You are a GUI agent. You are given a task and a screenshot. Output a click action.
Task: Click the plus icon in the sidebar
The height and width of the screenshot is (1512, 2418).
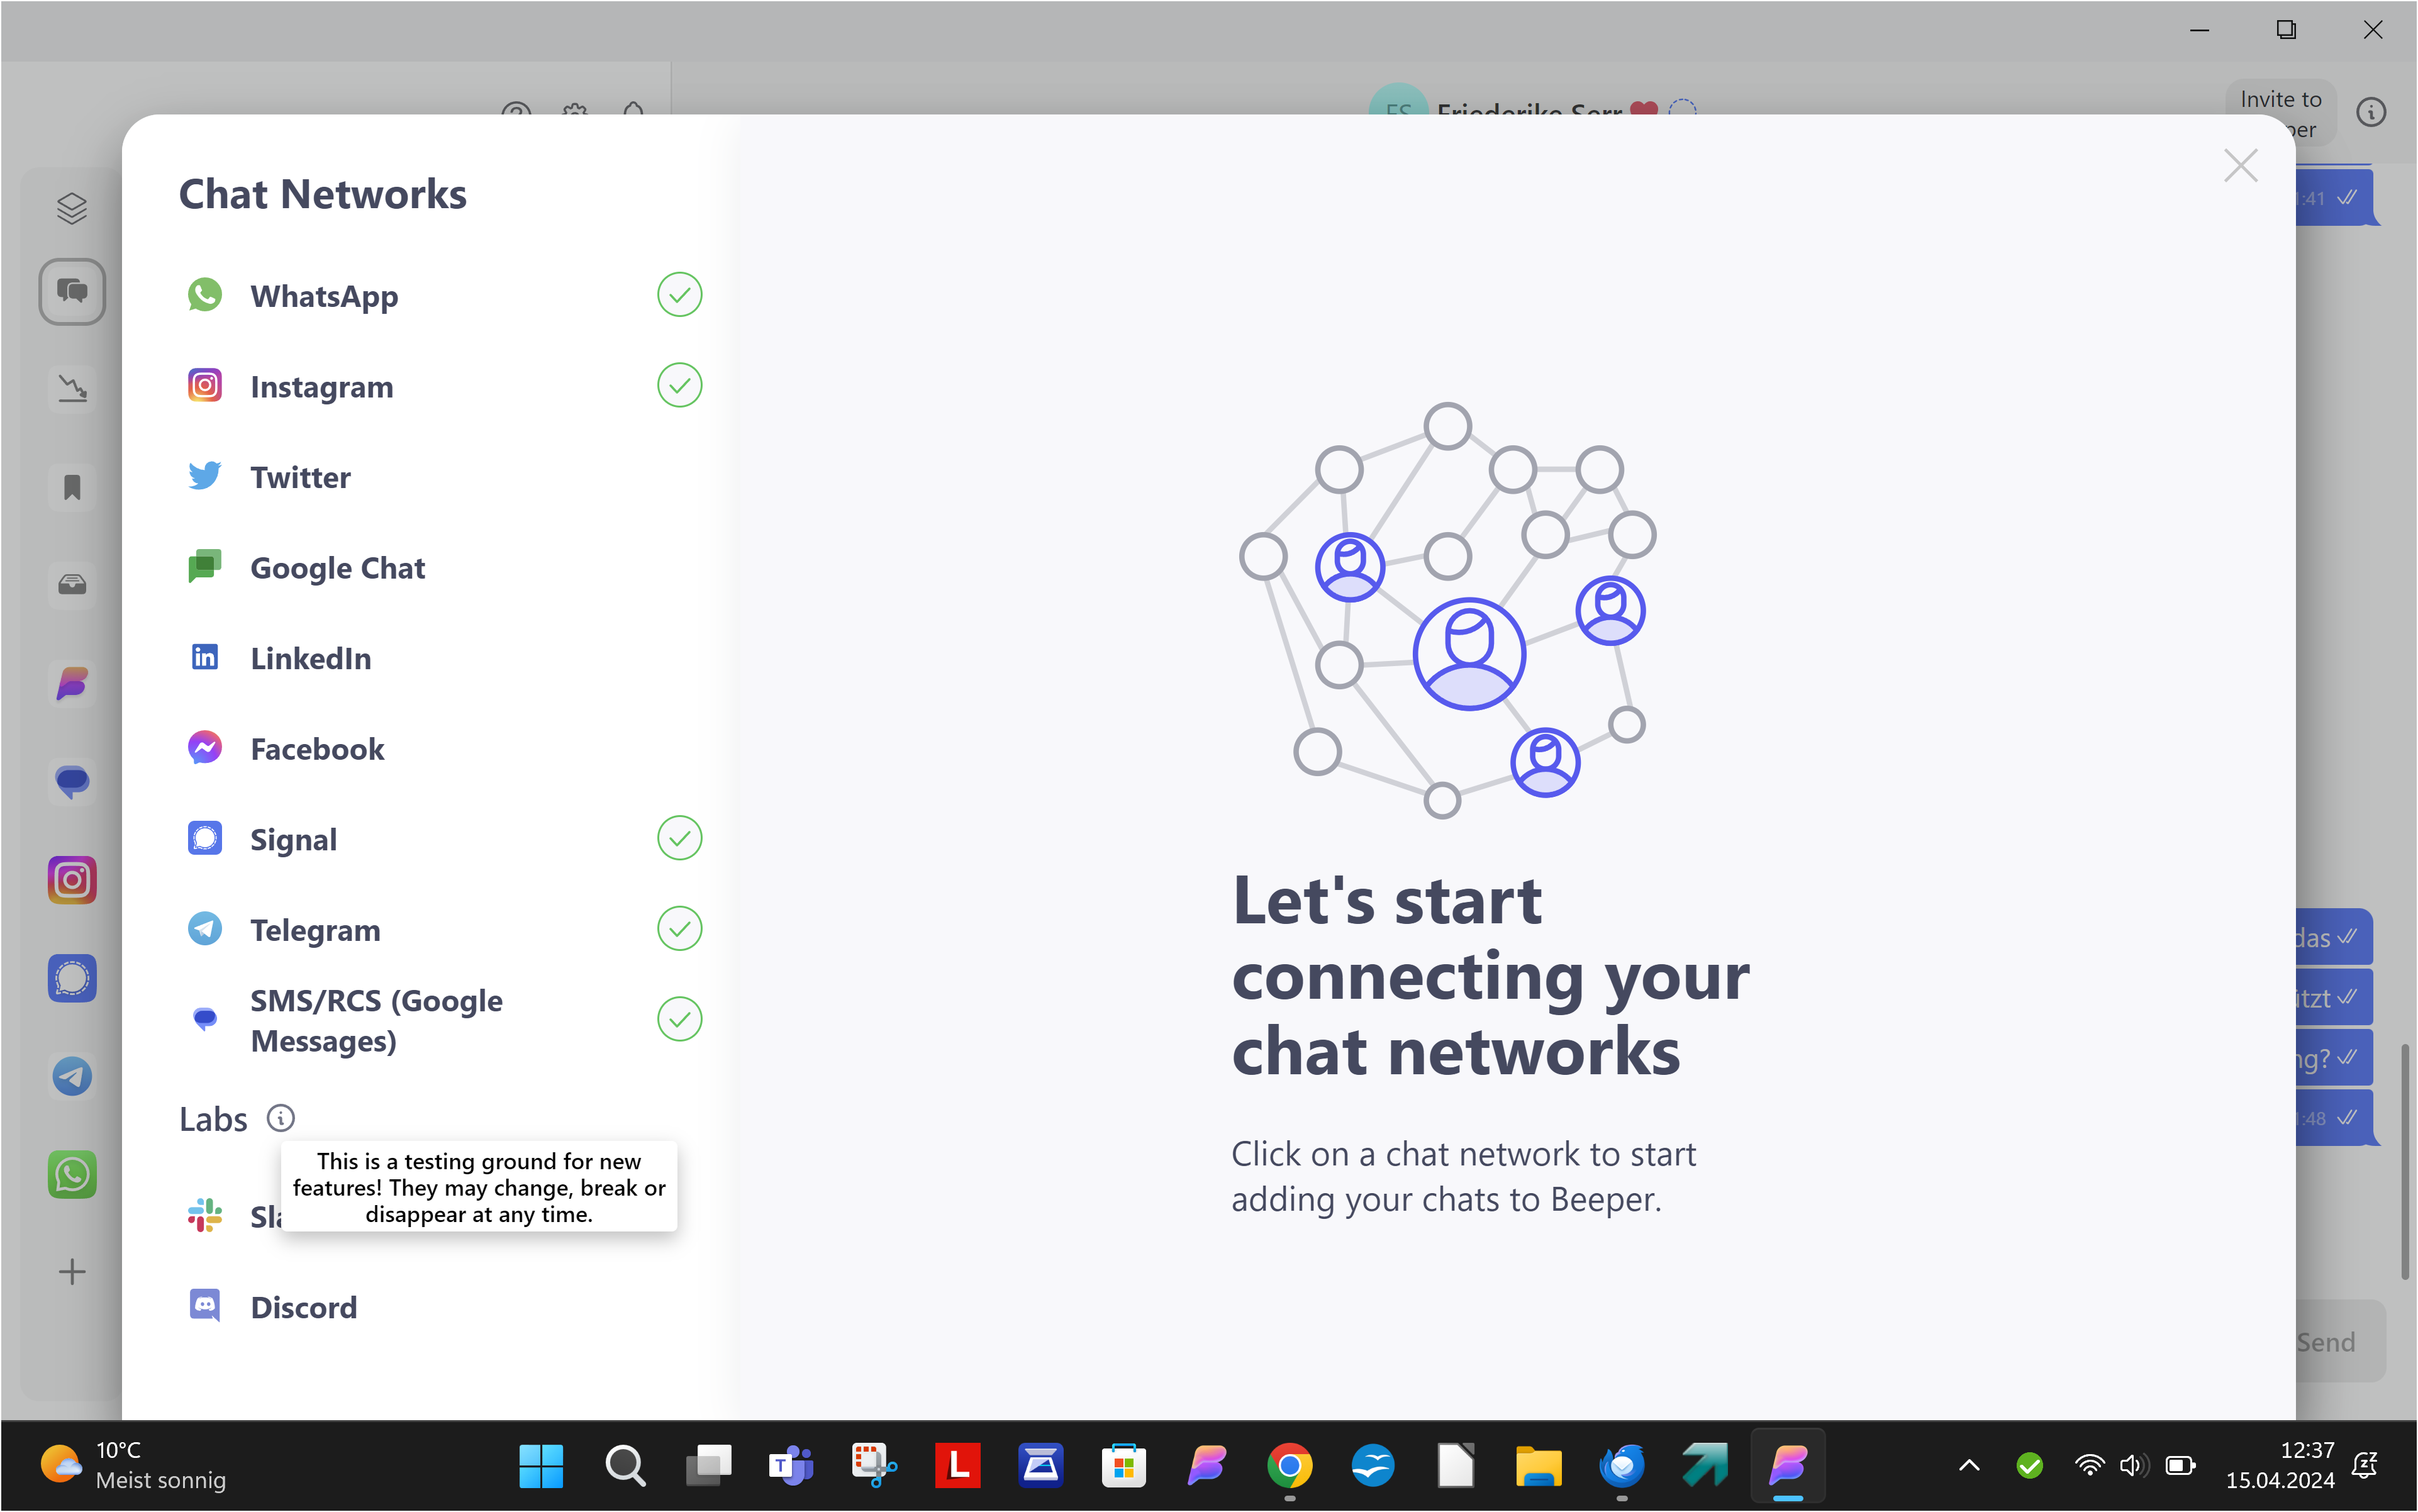72,1272
